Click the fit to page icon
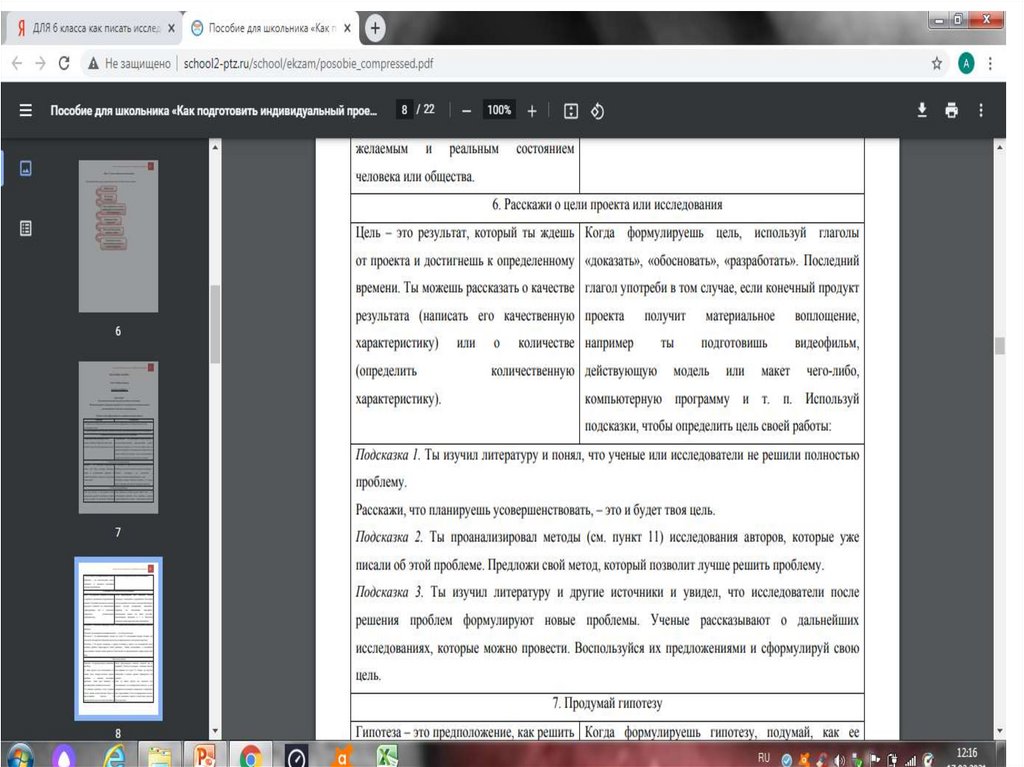Image resolution: width=1024 pixels, height=767 pixels. tap(571, 111)
